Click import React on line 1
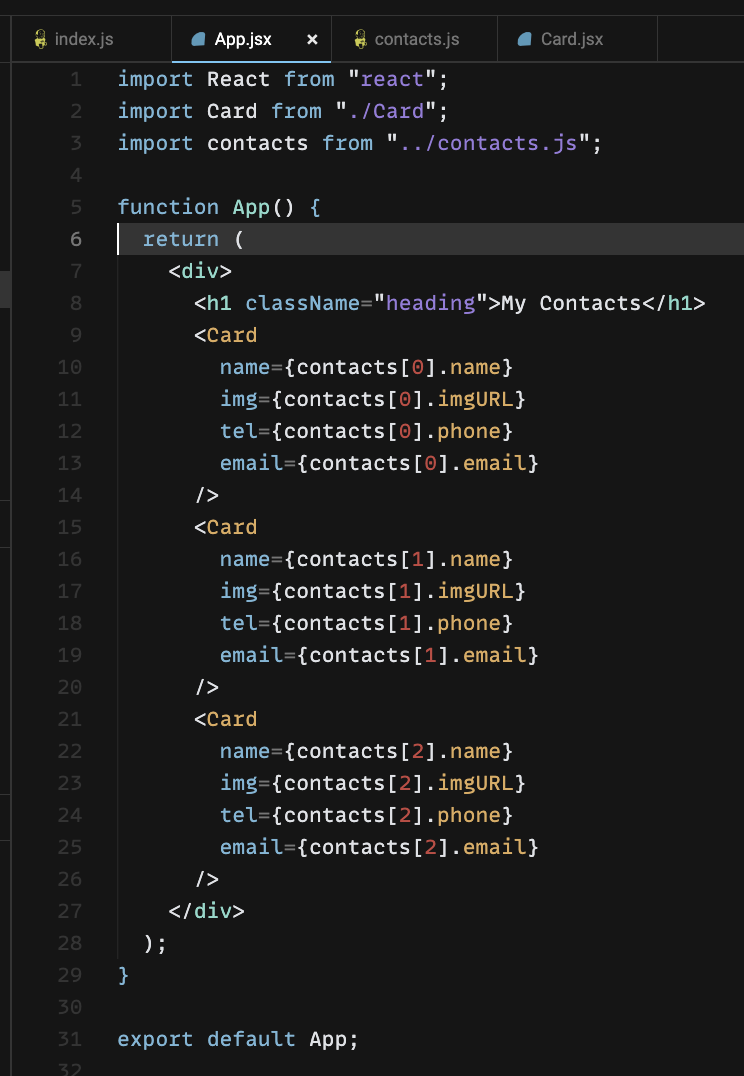 pos(194,80)
